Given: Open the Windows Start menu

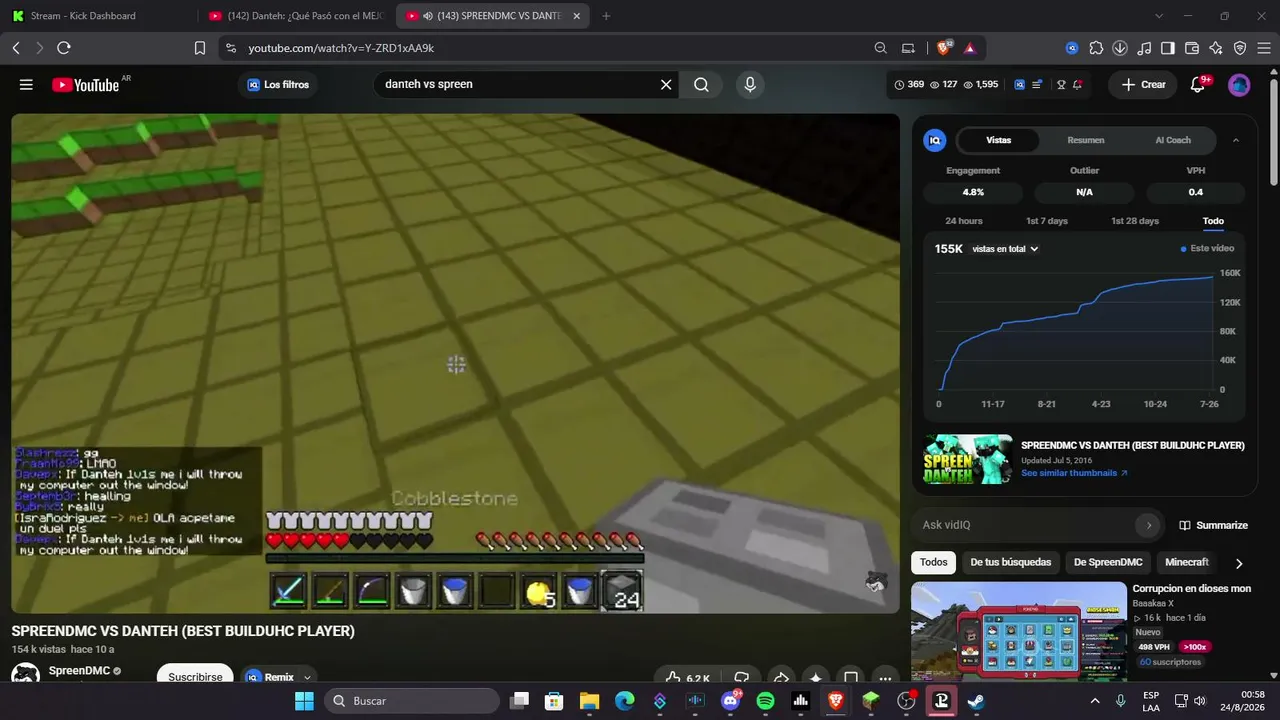Looking at the screenshot, I should pyautogui.click(x=304, y=701).
